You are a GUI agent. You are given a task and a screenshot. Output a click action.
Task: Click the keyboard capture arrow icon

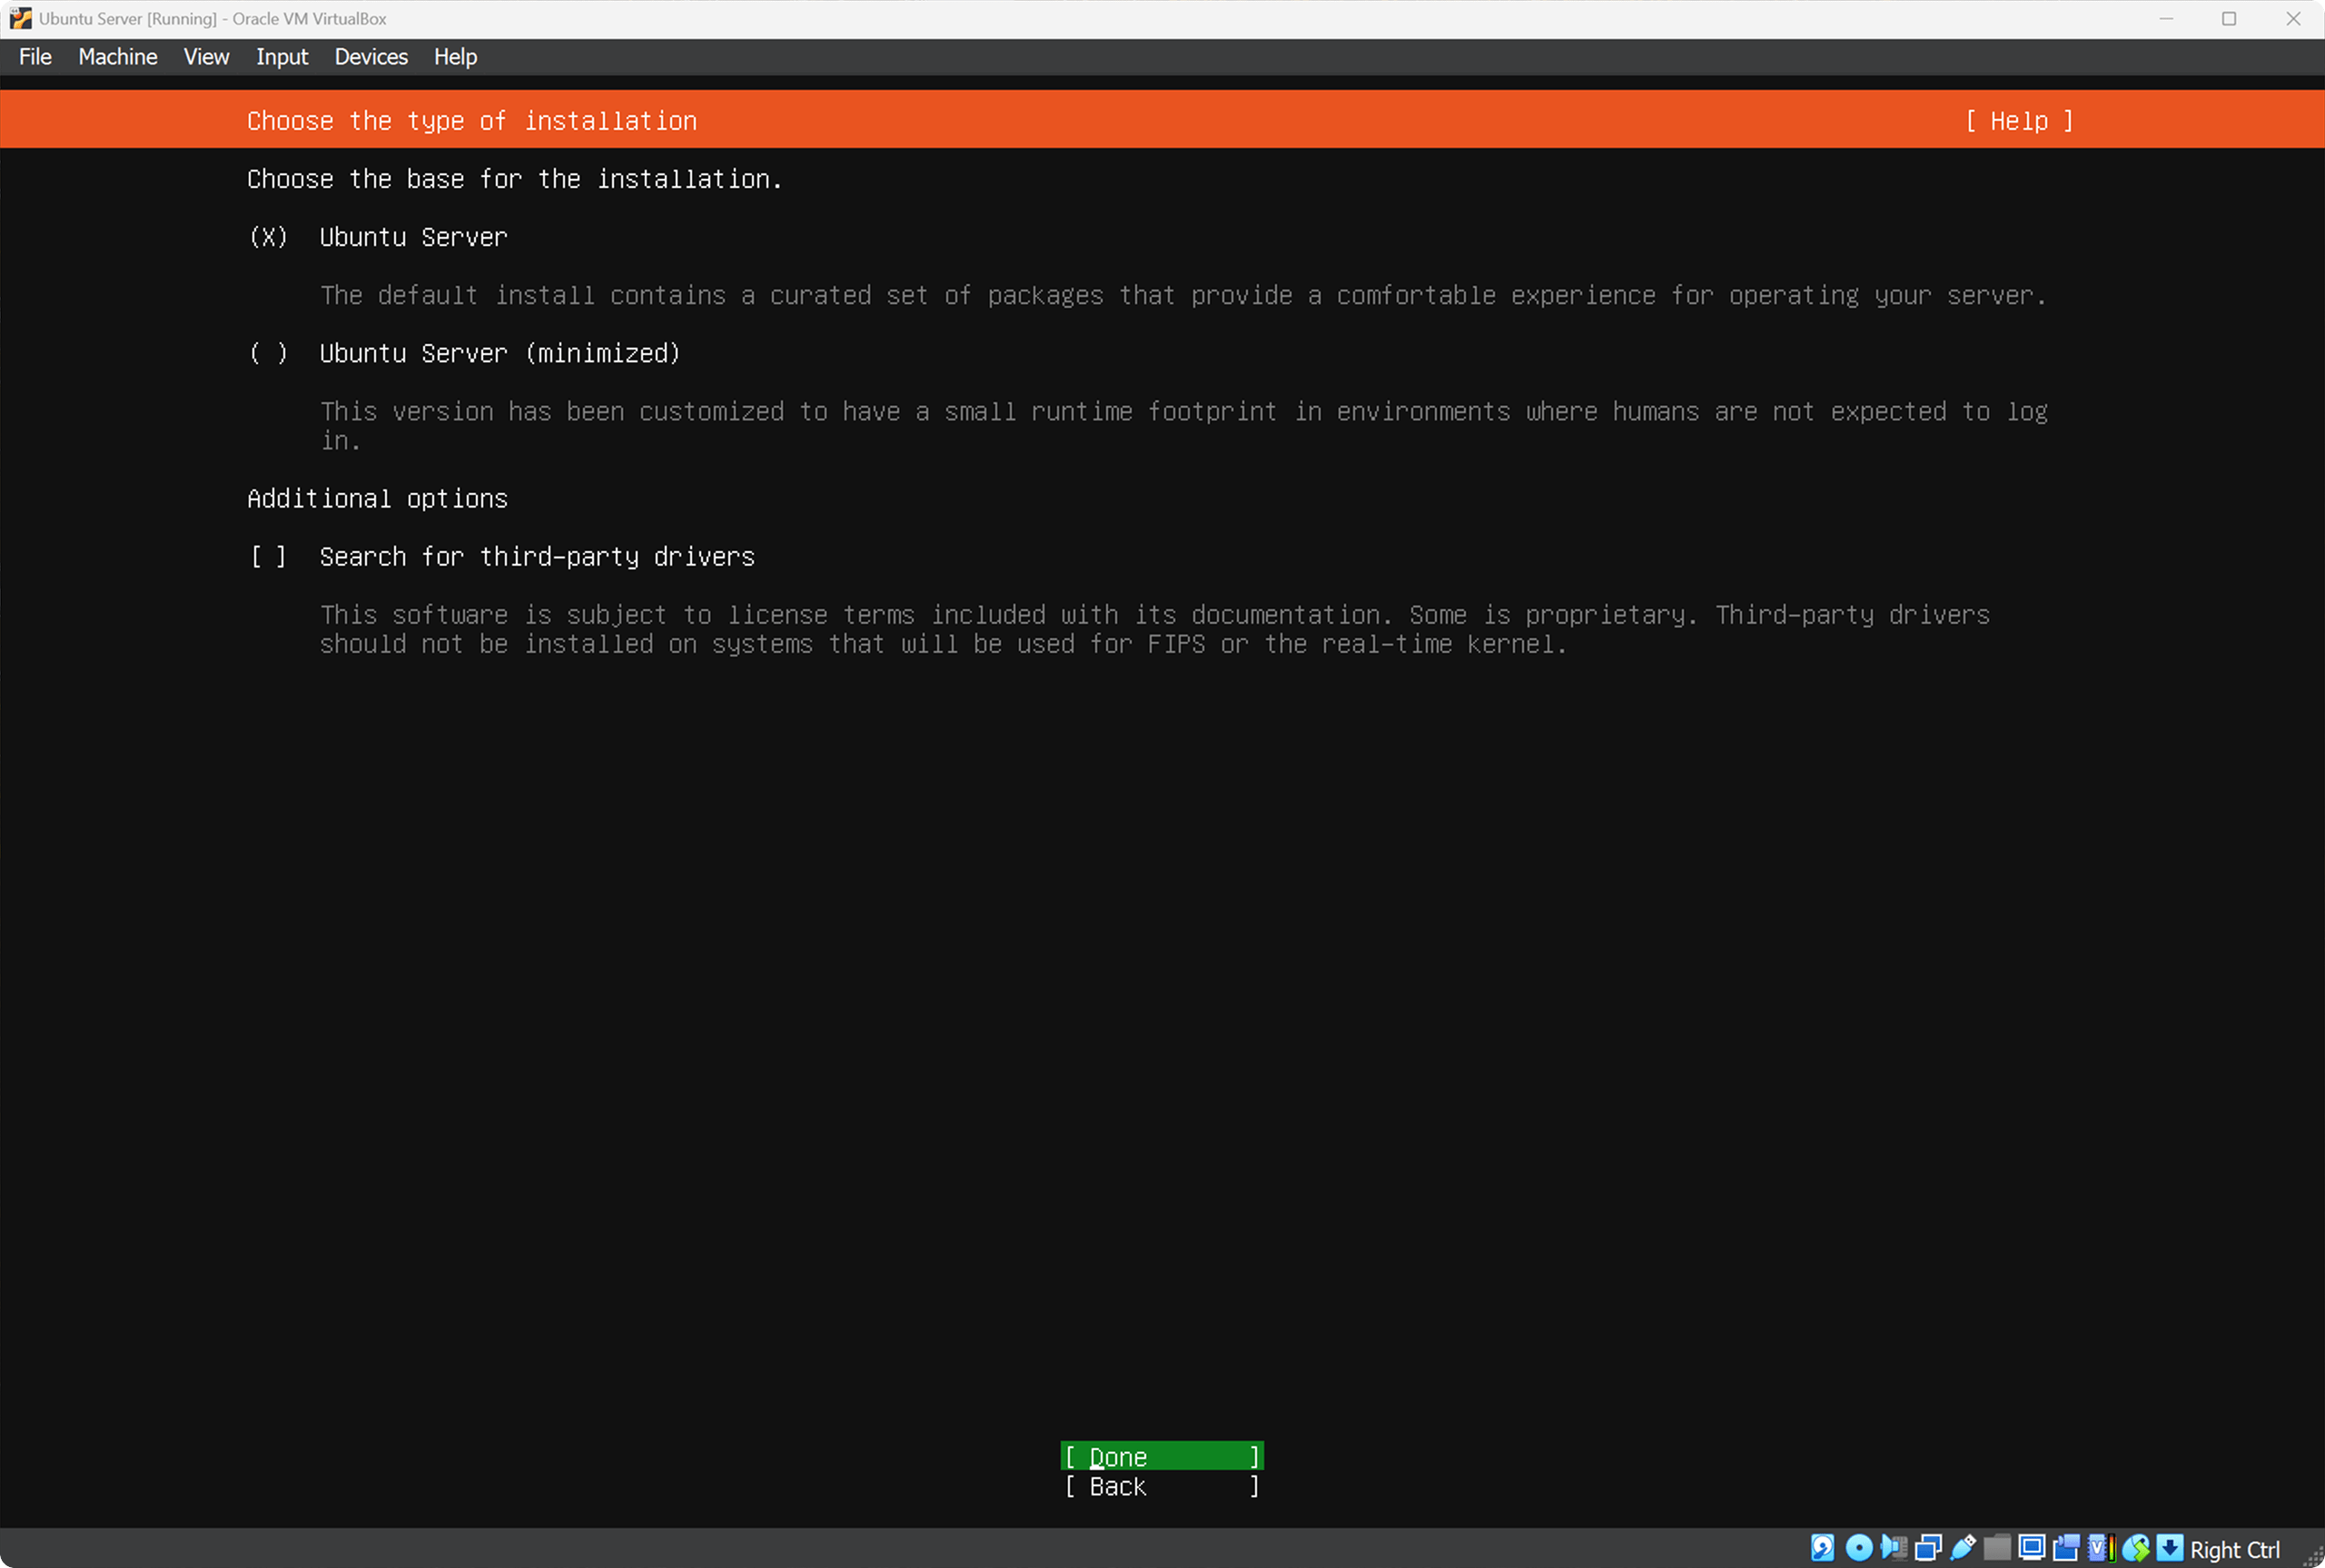tap(2169, 1548)
